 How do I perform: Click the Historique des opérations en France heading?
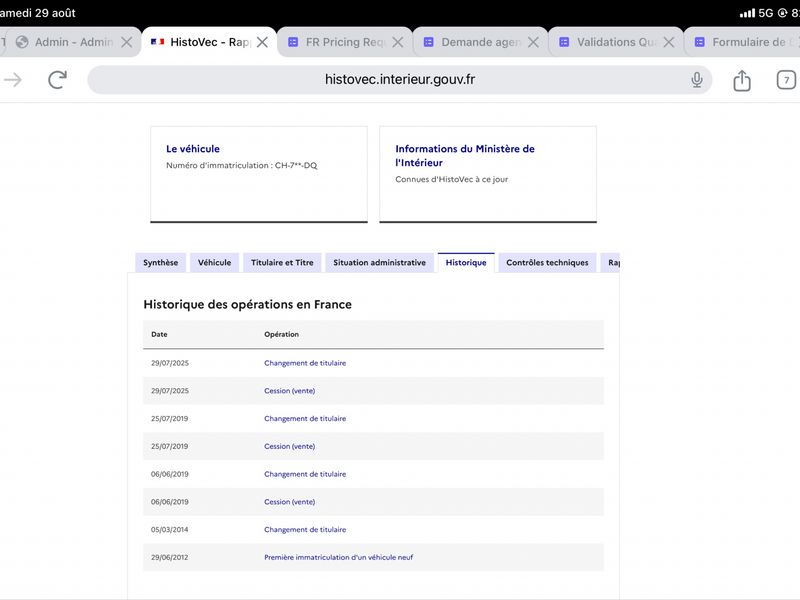(x=247, y=305)
